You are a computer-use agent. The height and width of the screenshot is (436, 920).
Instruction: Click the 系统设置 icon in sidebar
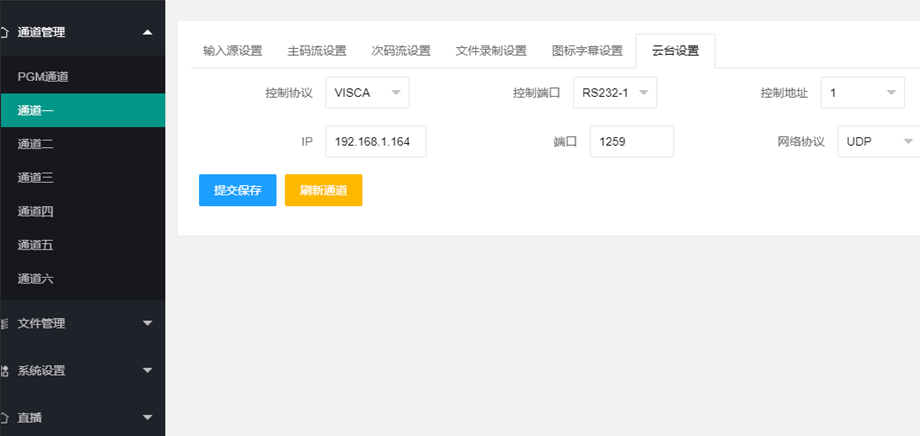coord(5,370)
